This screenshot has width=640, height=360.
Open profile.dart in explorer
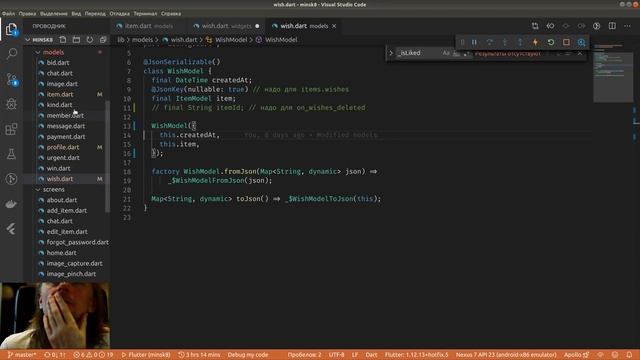click(x=63, y=147)
